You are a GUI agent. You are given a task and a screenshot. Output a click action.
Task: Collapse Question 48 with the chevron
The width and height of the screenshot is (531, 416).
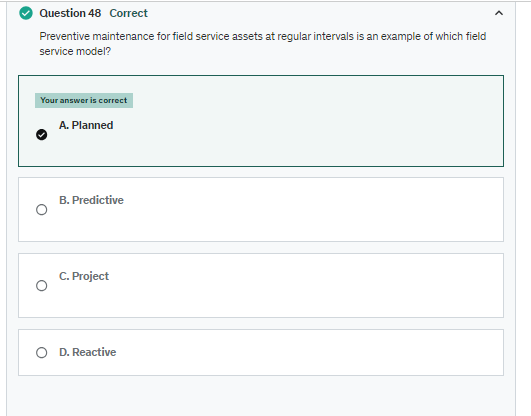[x=498, y=13]
